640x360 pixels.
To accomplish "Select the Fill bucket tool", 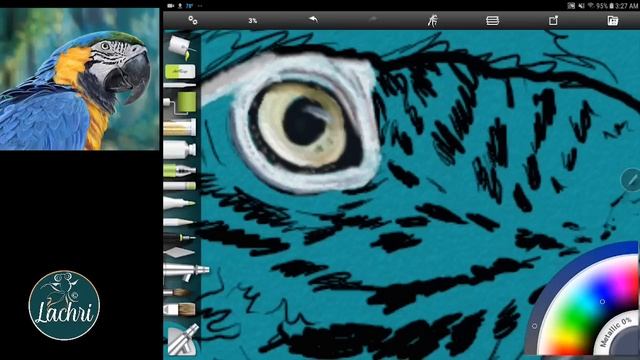I will [182, 48].
